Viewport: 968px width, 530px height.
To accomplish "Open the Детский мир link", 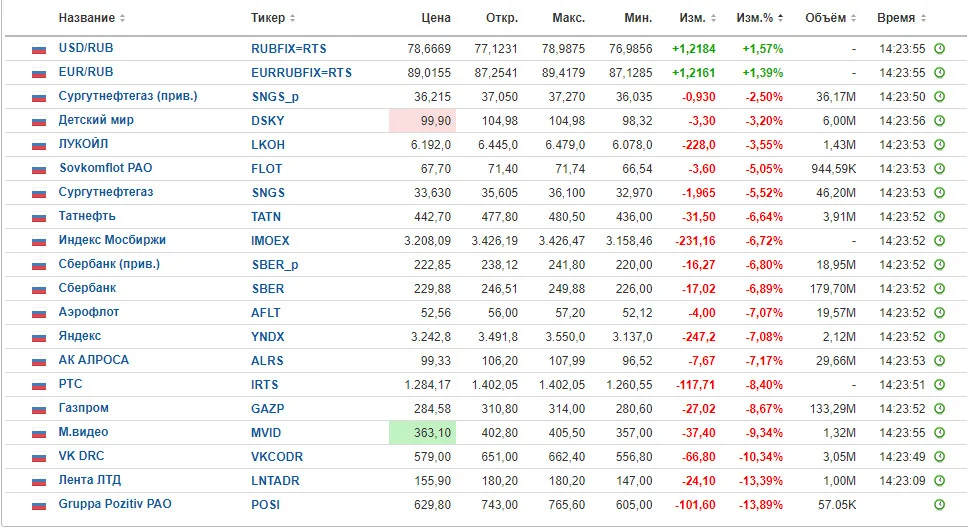I will pos(96,120).
